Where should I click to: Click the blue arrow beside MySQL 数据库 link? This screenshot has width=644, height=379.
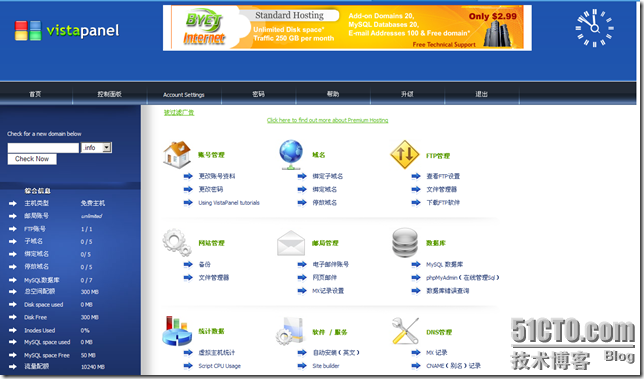(x=416, y=264)
